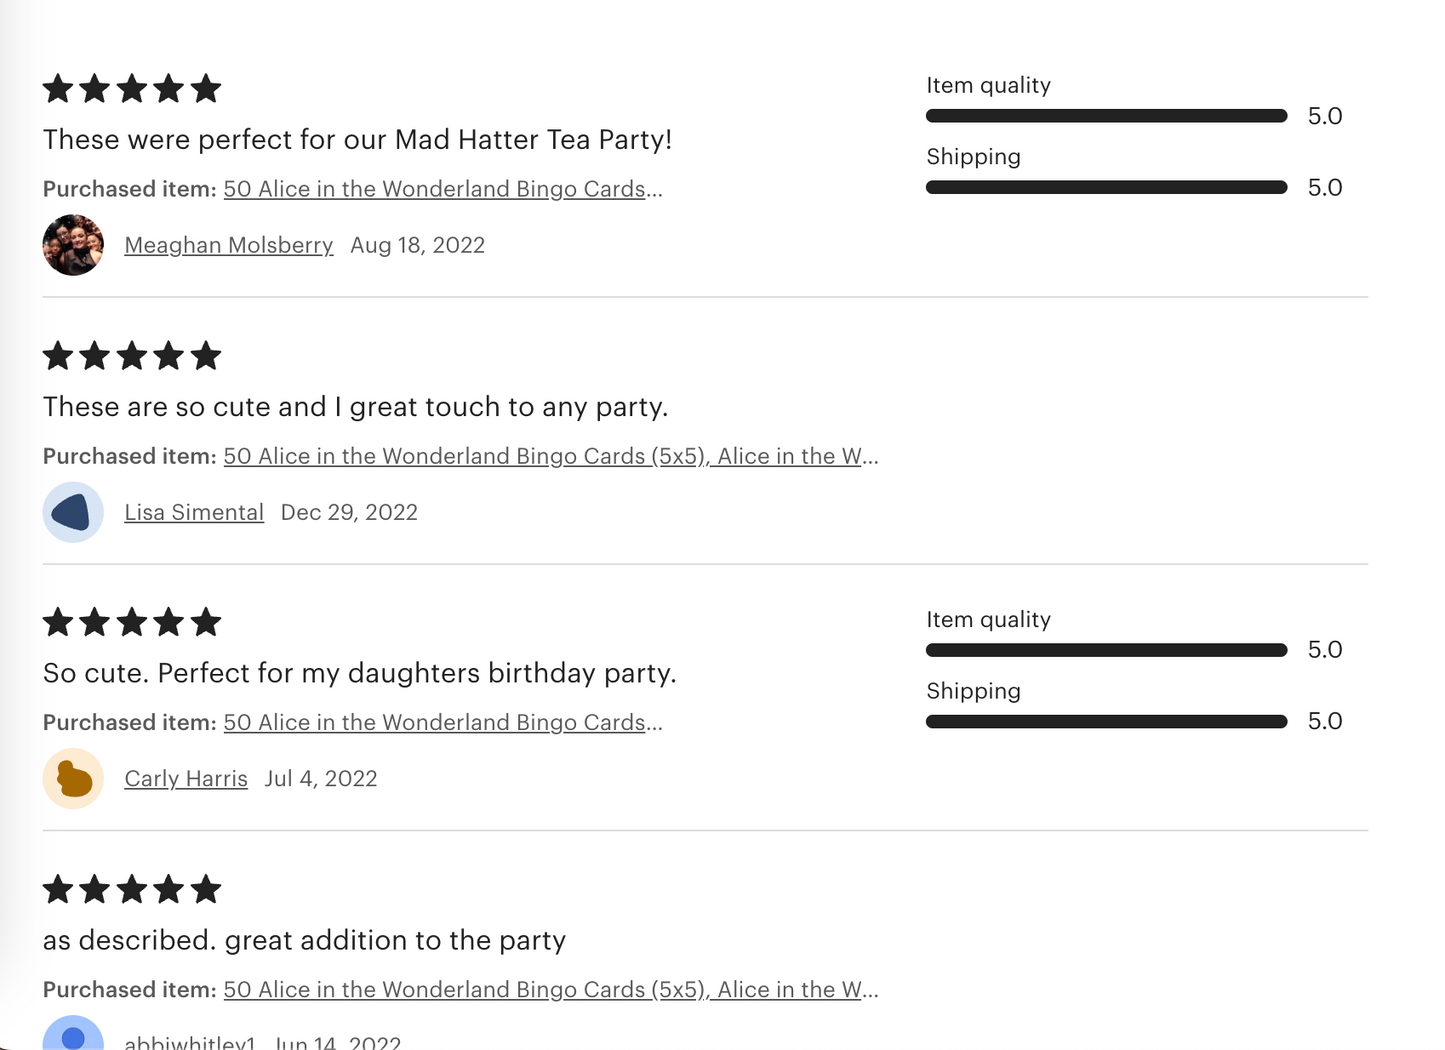Click the star rating on Carly's review
Viewport: 1445px width, 1050px height.
(x=132, y=622)
